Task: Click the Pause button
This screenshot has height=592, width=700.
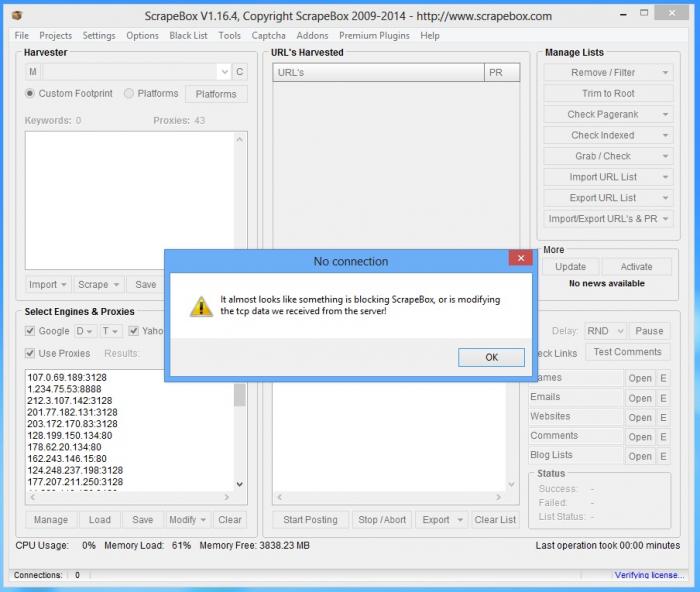Action: 649,331
